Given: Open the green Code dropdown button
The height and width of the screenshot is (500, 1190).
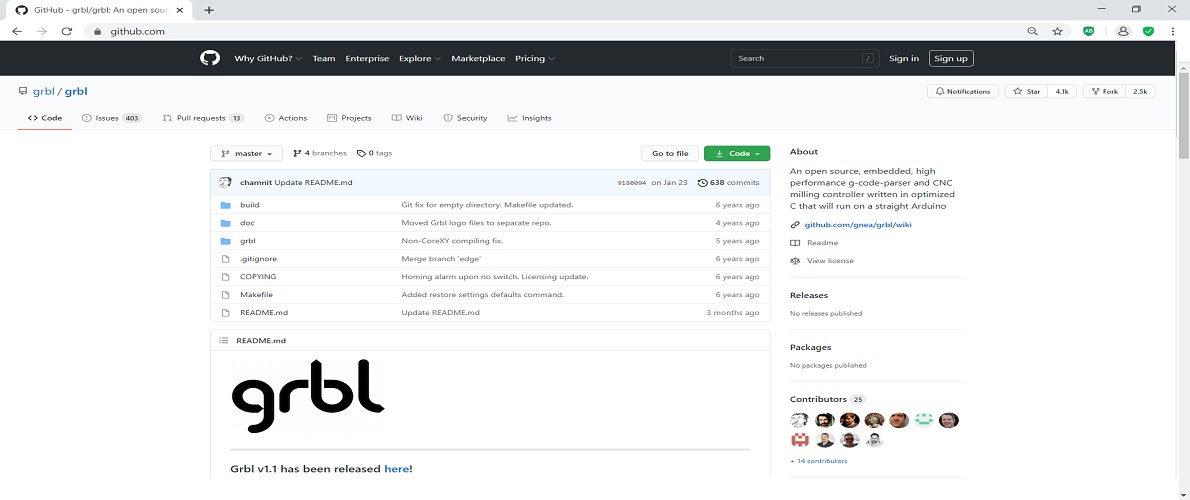Looking at the screenshot, I should (737, 153).
